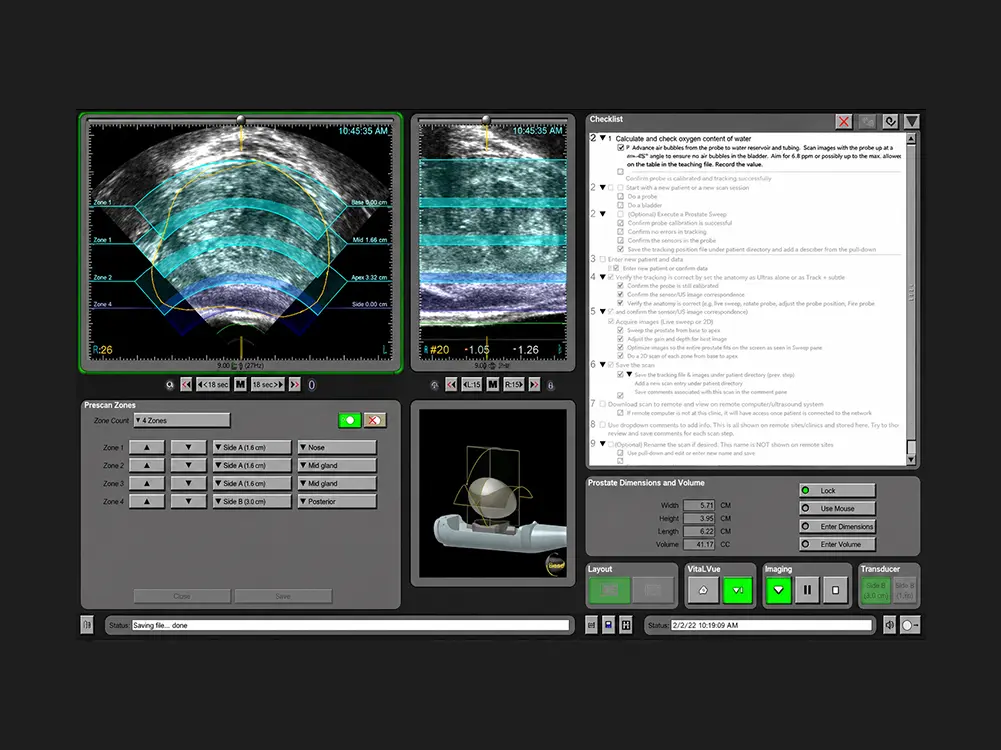This screenshot has height=750, width=1001.
Task: Select the Enter Dimensions radio option
Action: tap(837, 526)
